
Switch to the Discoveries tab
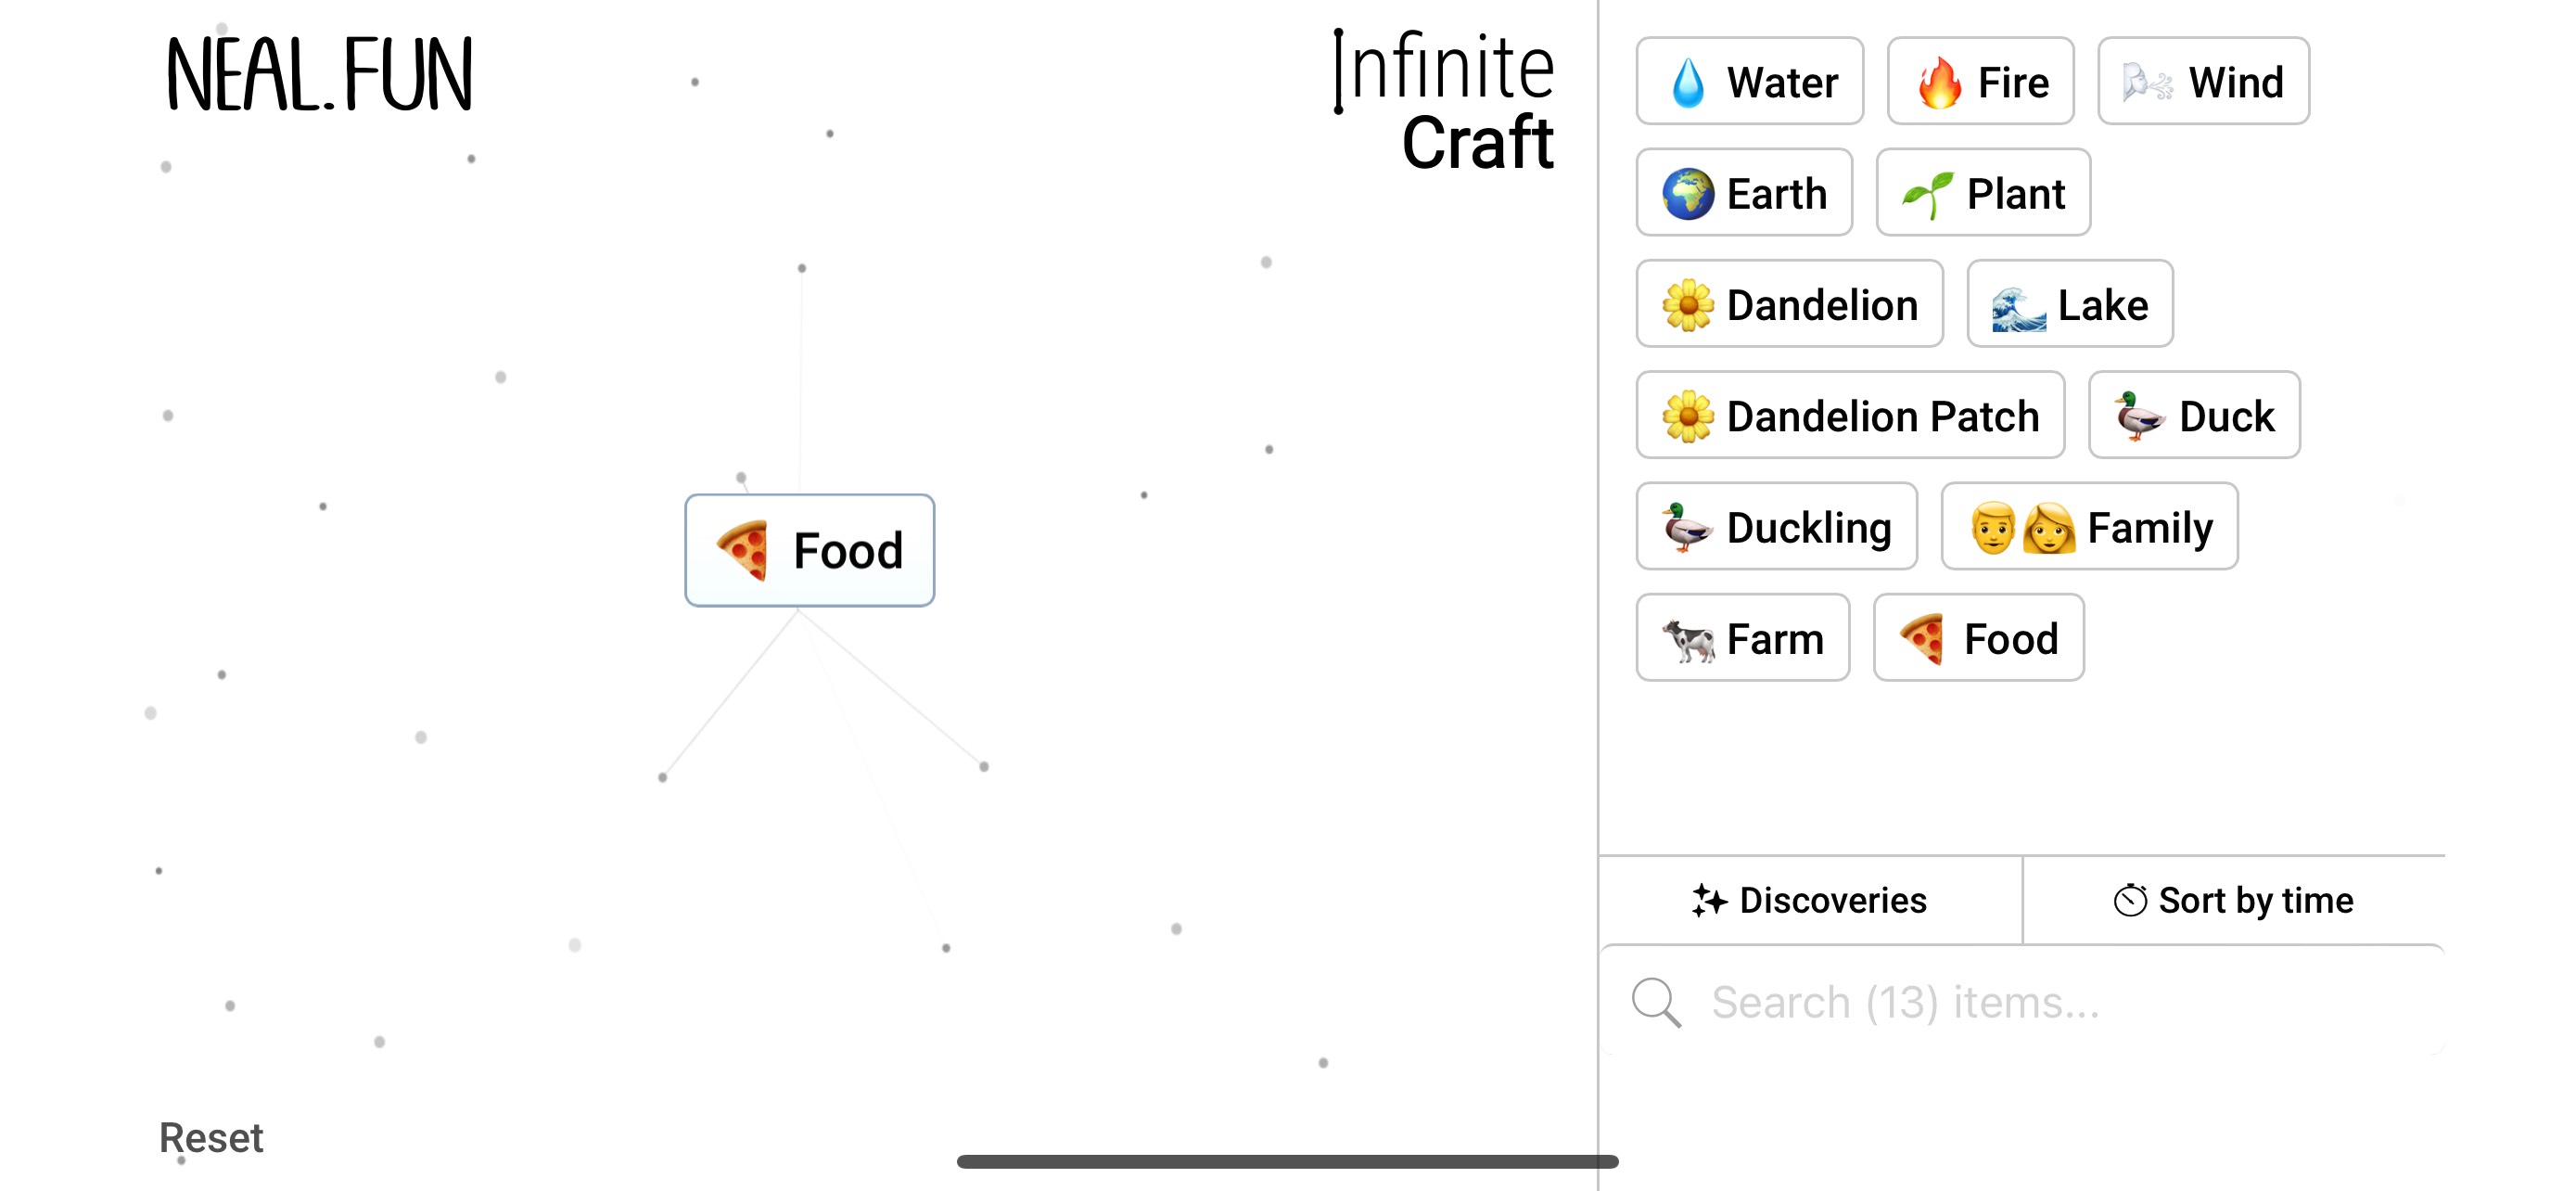(1808, 900)
